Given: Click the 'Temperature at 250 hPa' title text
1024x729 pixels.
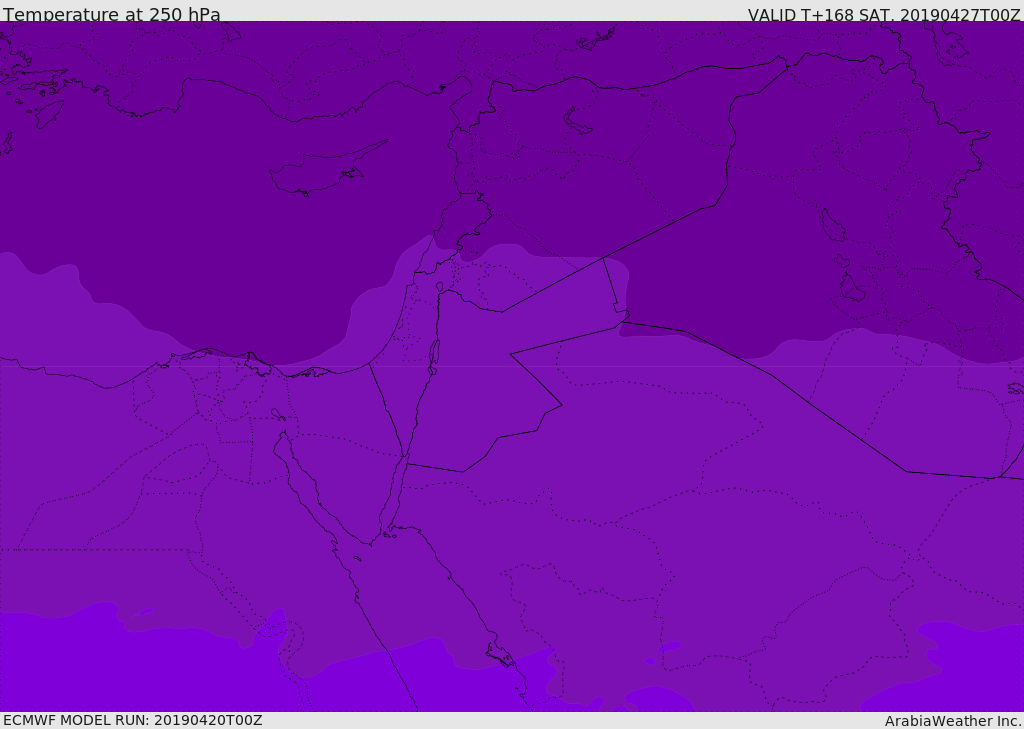Looking at the screenshot, I should (x=112, y=14).
